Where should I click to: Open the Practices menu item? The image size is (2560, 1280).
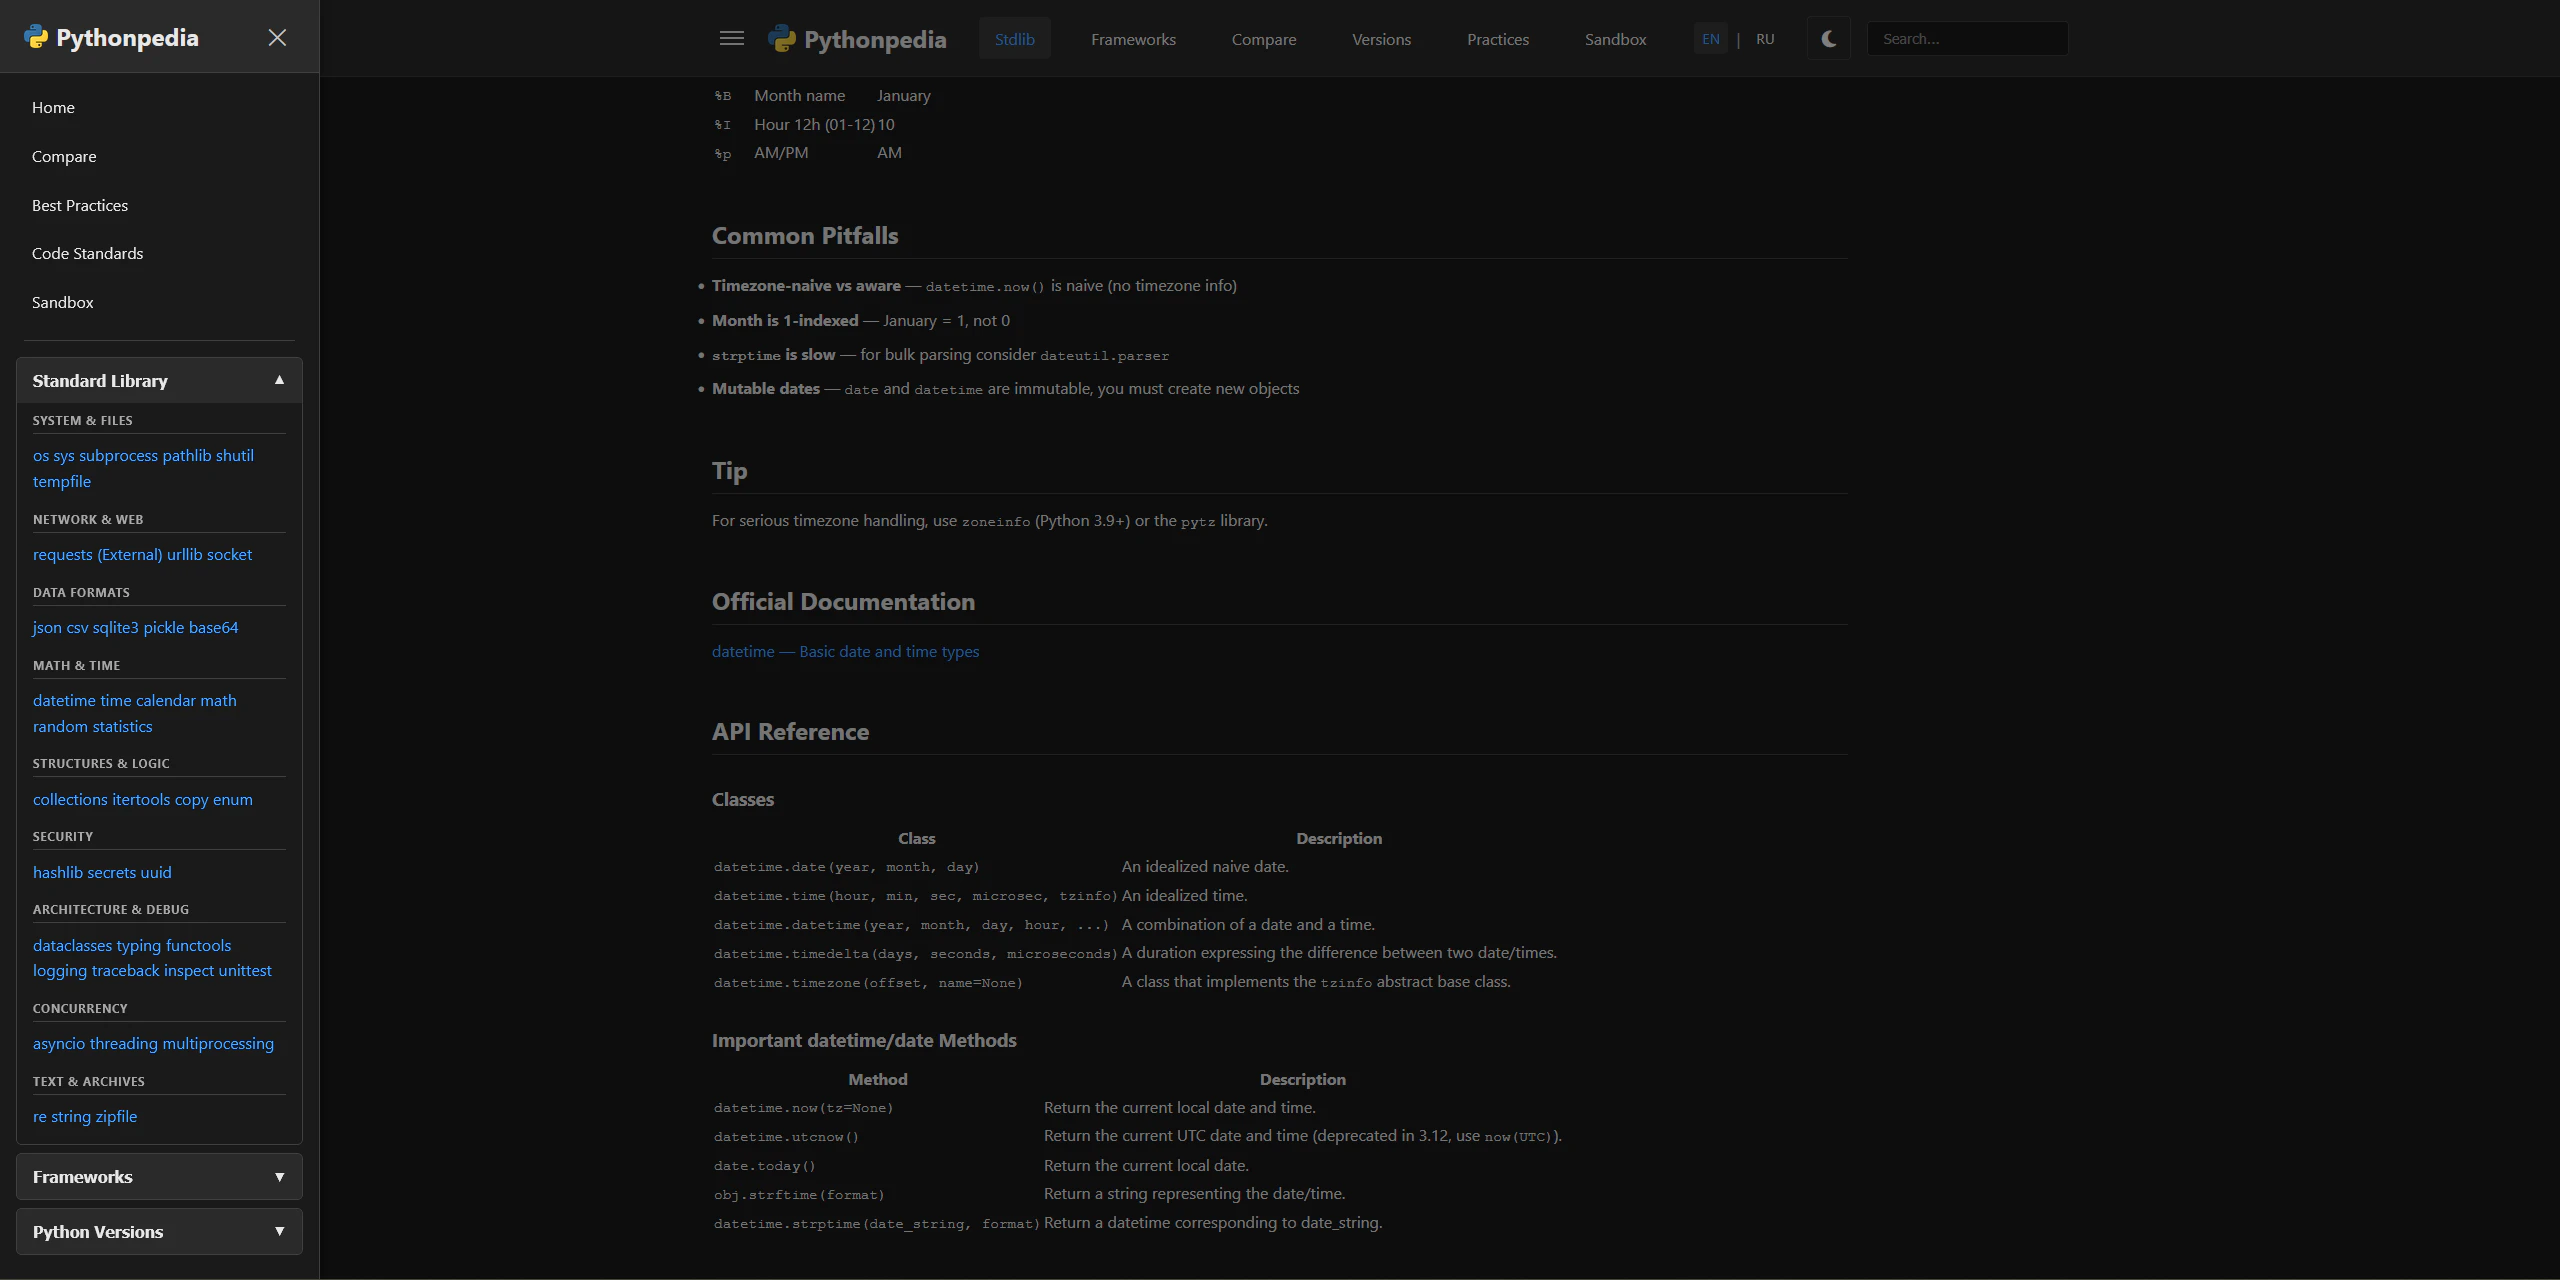1497,39
